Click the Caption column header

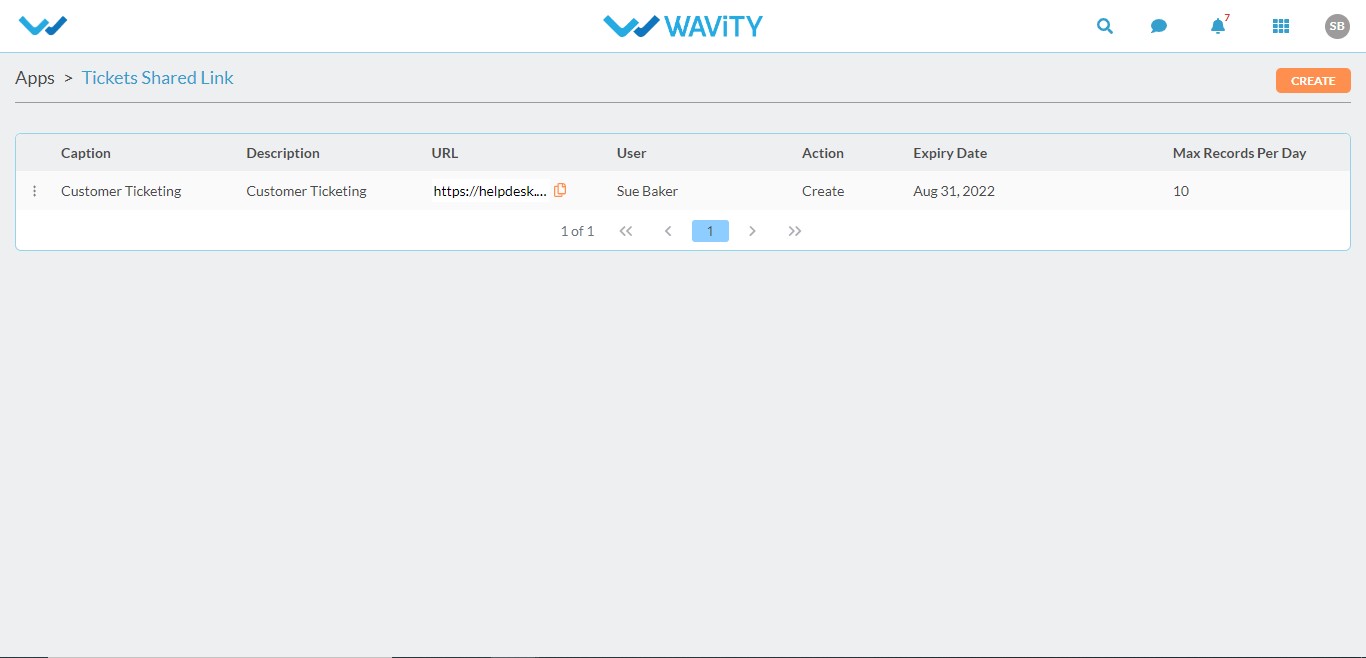pos(86,153)
